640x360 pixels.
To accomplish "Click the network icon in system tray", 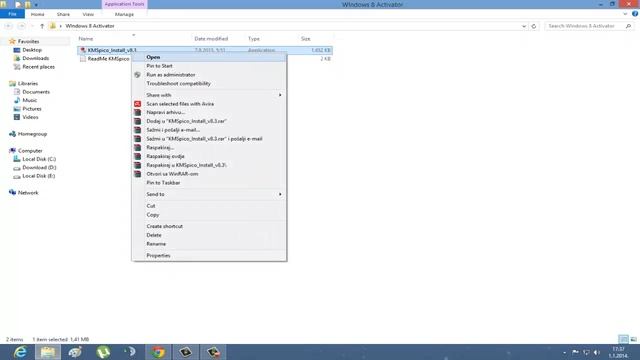I will tap(586, 352).
